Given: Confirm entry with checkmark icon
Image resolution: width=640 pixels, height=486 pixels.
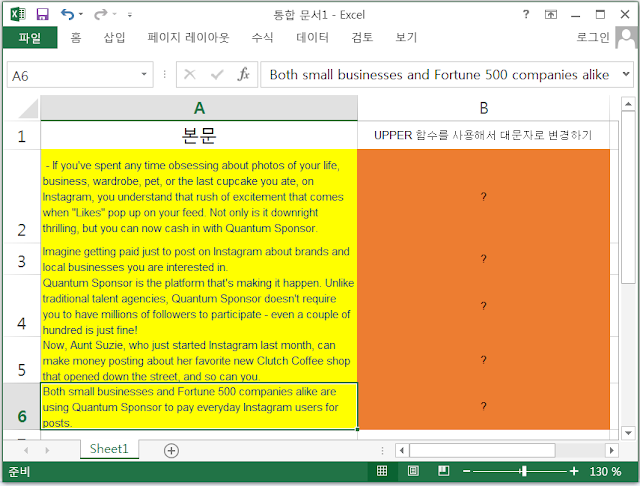Looking at the screenshot, I should point(217,74).
